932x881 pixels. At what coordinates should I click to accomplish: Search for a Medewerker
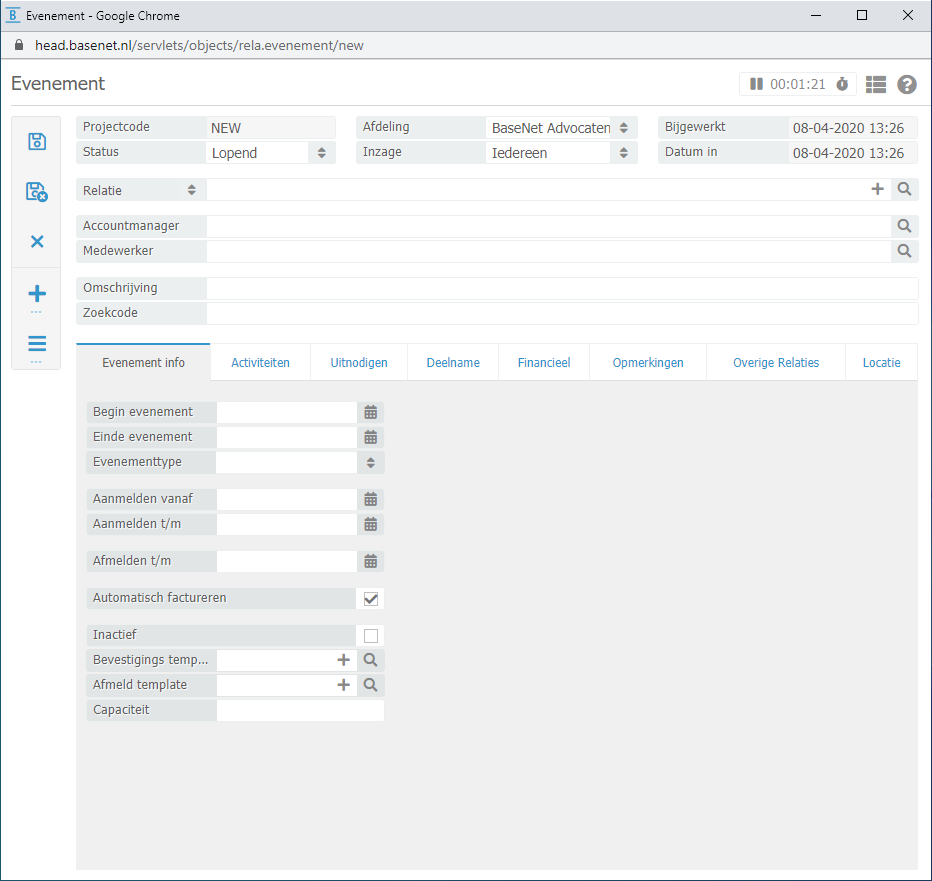click(905, 251)
